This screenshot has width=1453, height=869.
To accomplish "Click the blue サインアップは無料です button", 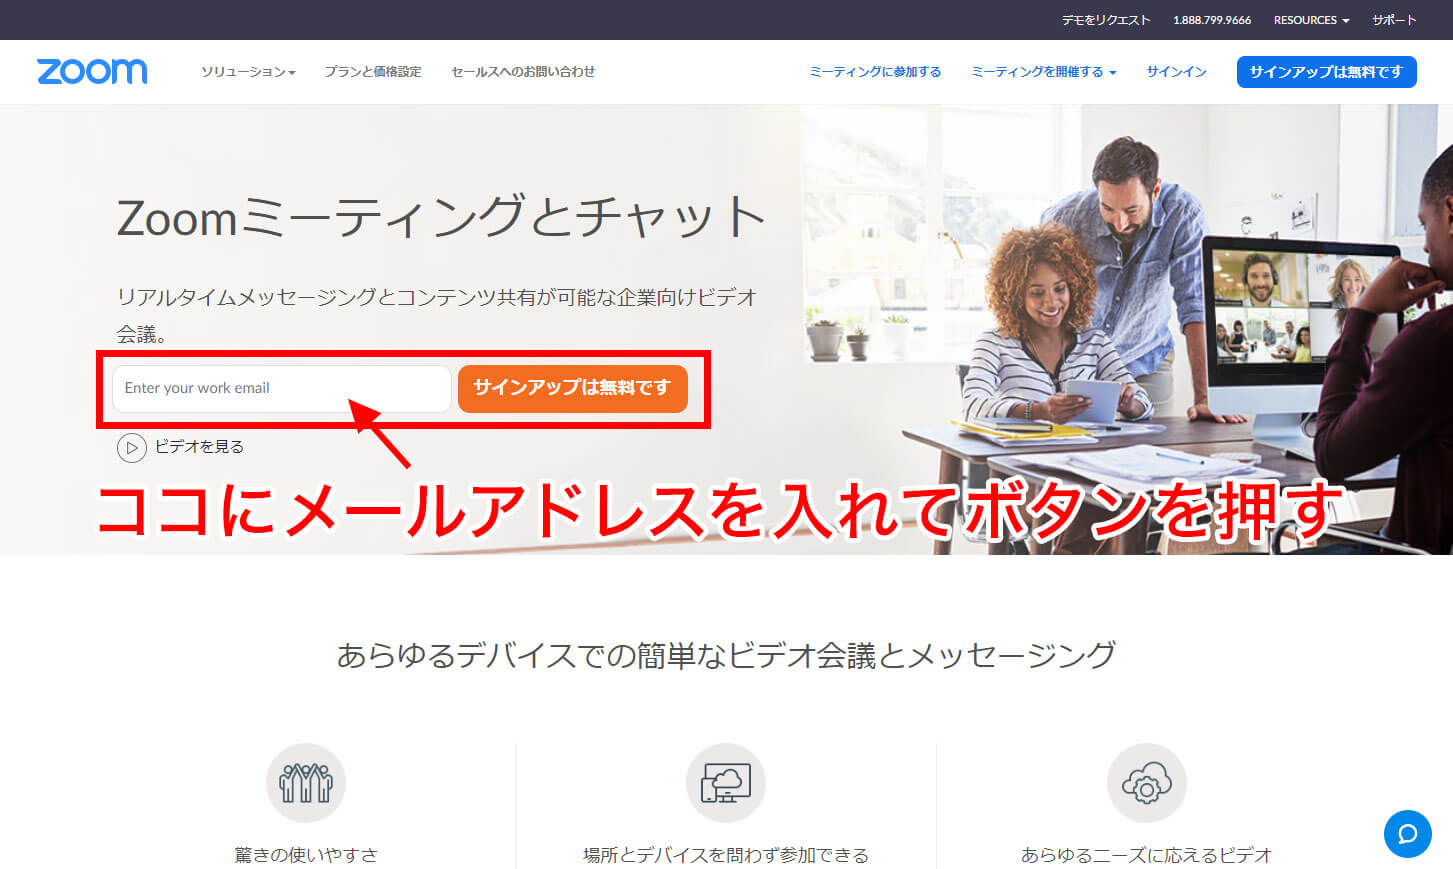I will click(1326, 72).
